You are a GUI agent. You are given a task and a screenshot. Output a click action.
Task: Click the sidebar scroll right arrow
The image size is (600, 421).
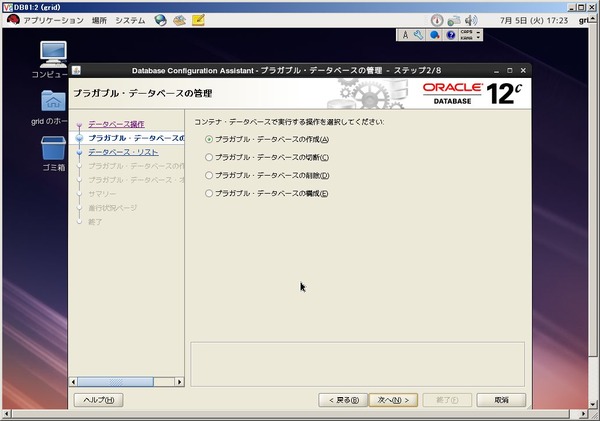coord(179,382)
